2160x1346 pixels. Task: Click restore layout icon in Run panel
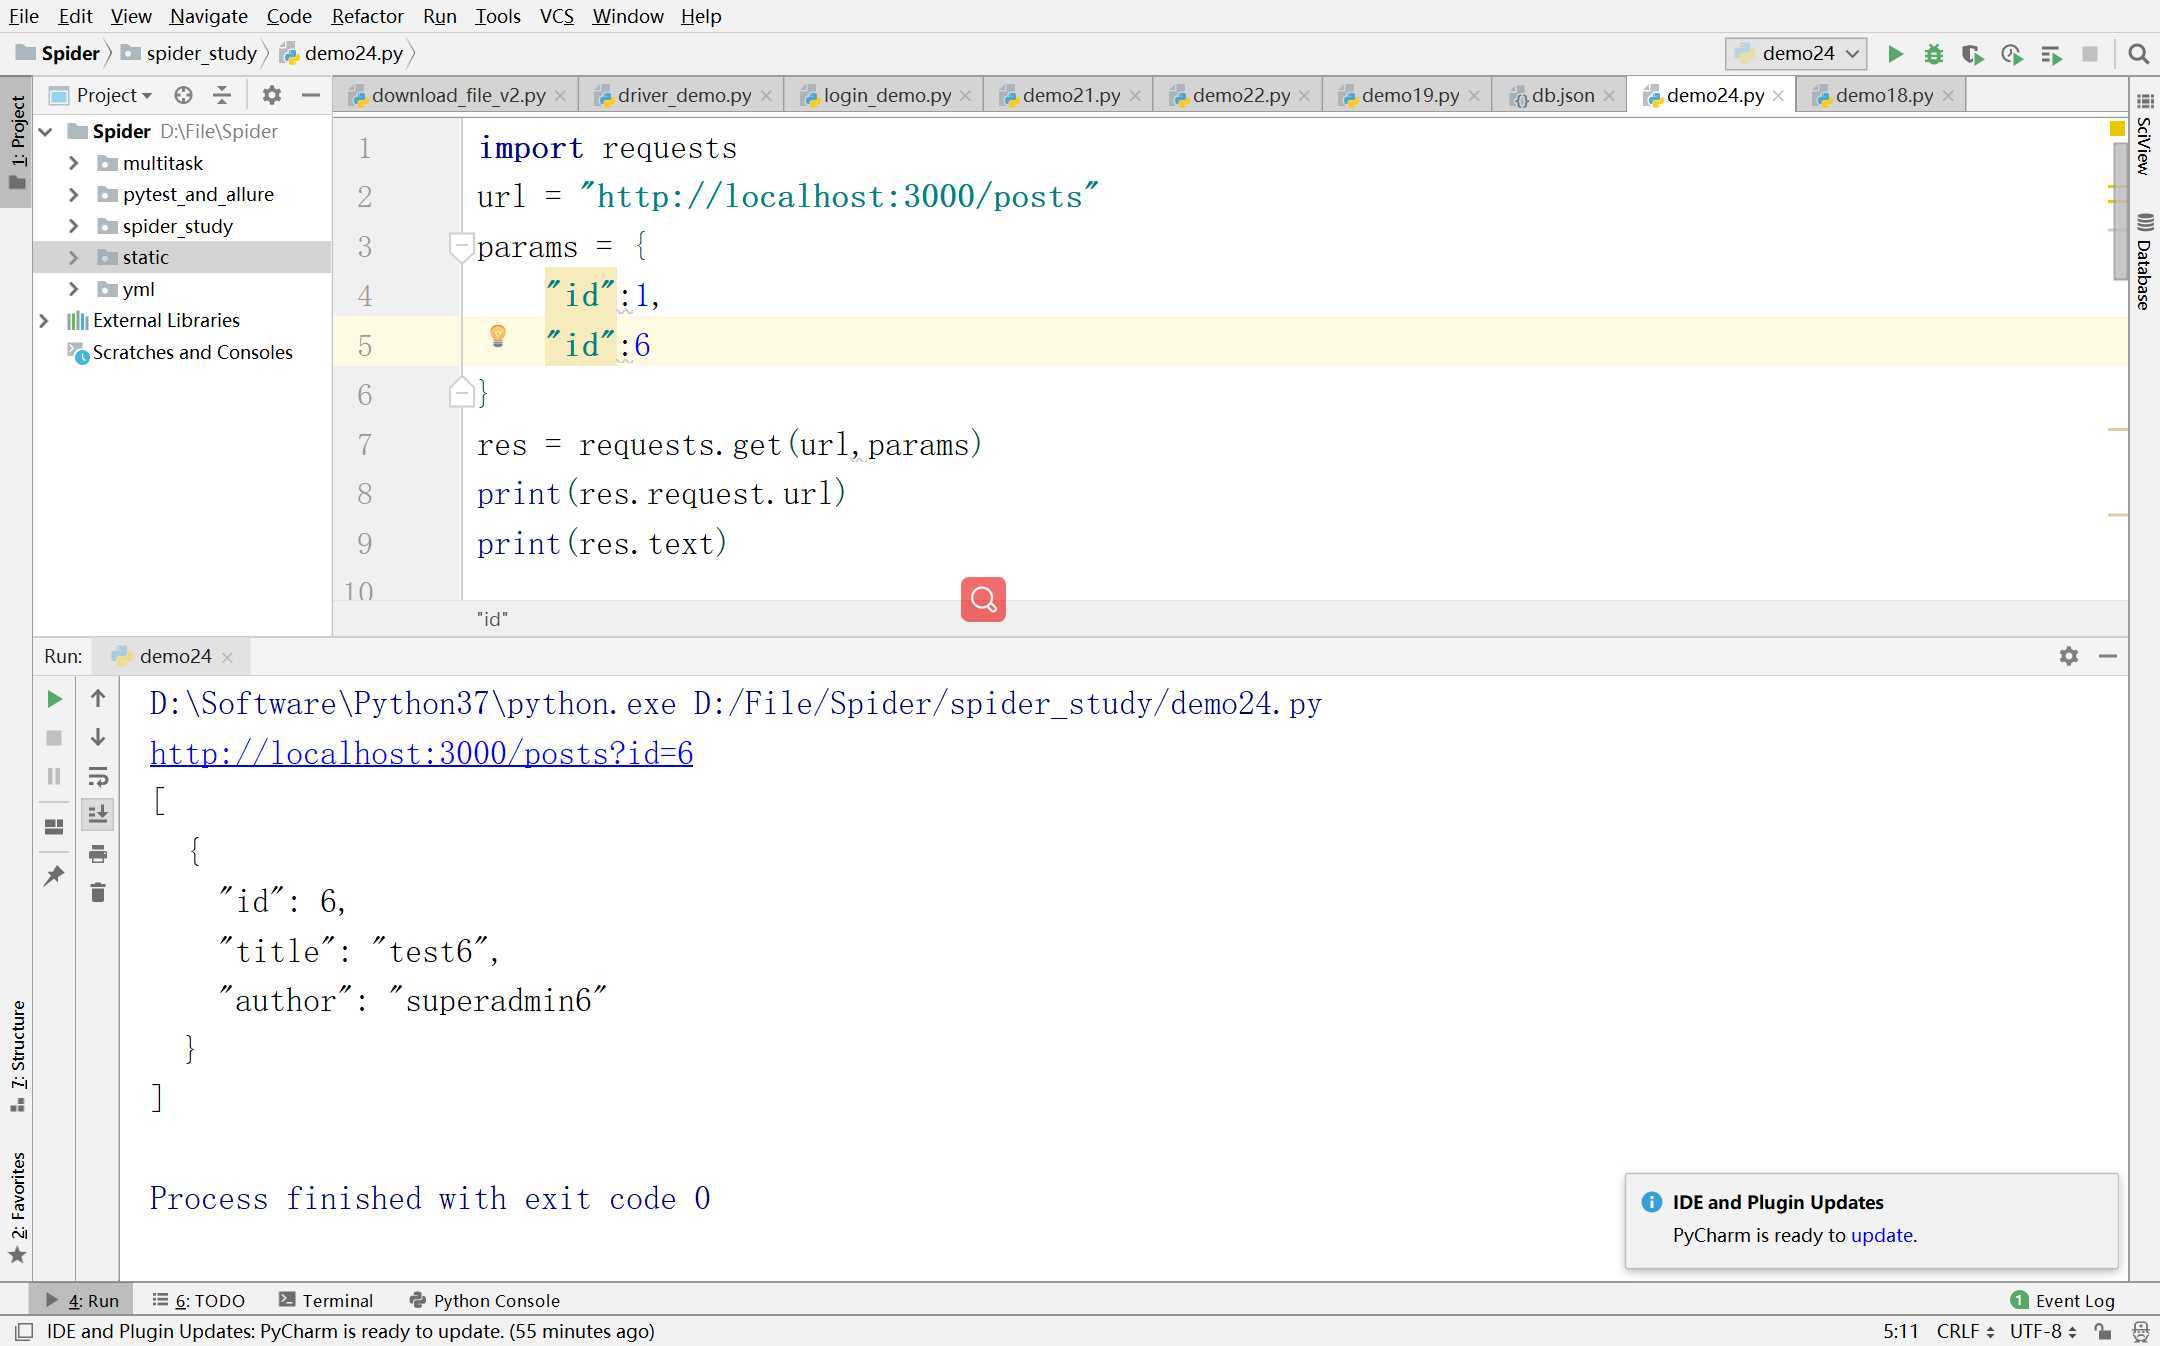click(54, 827)
